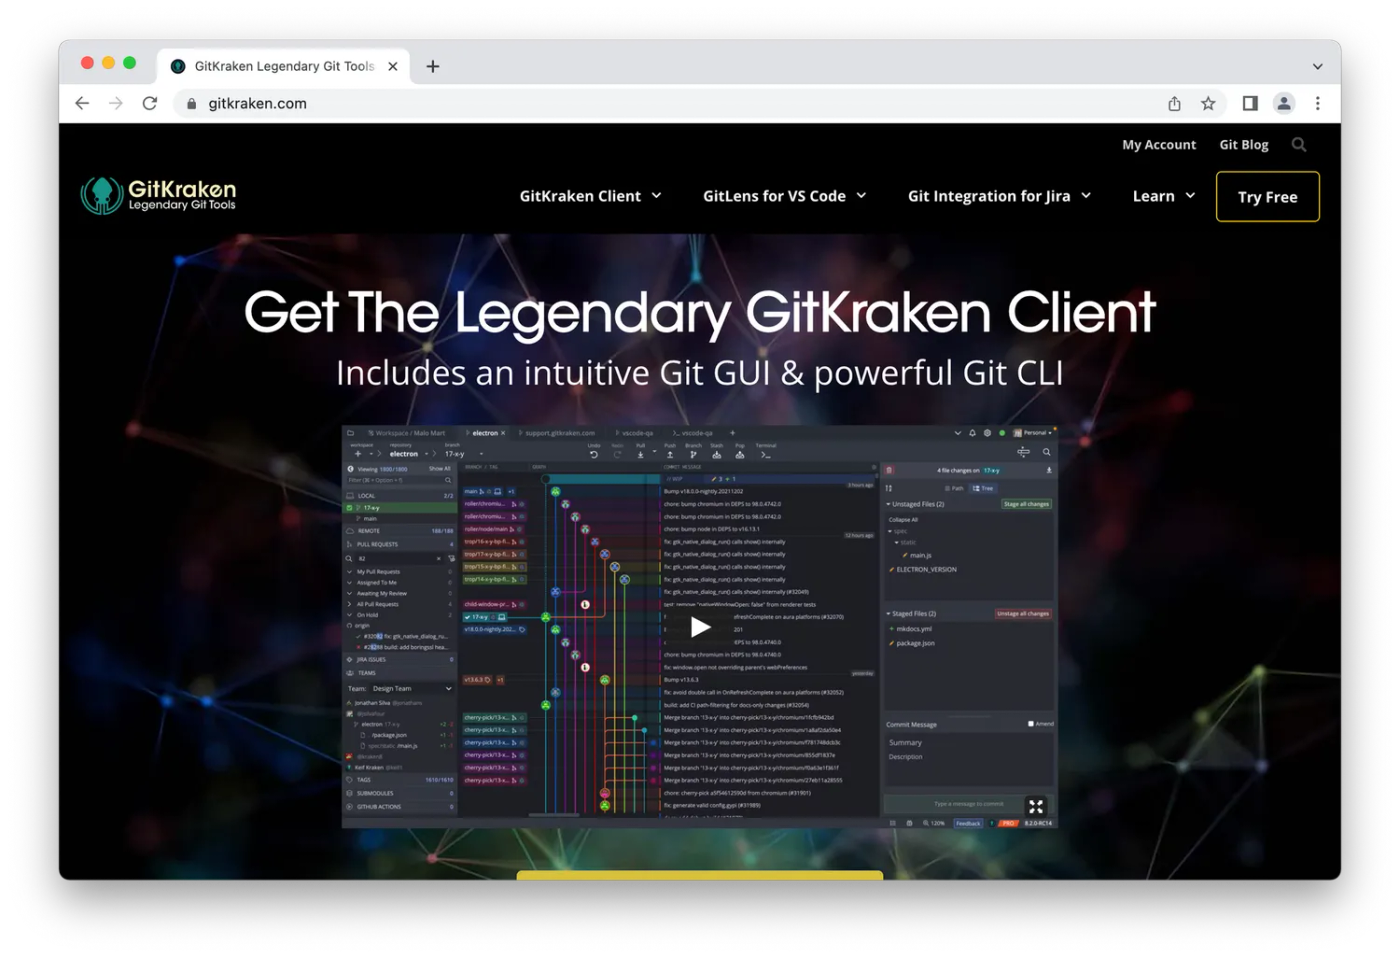Screen dimensions: 1400x958
Task: Click the notification bell icon
Action: pos(973,433)
